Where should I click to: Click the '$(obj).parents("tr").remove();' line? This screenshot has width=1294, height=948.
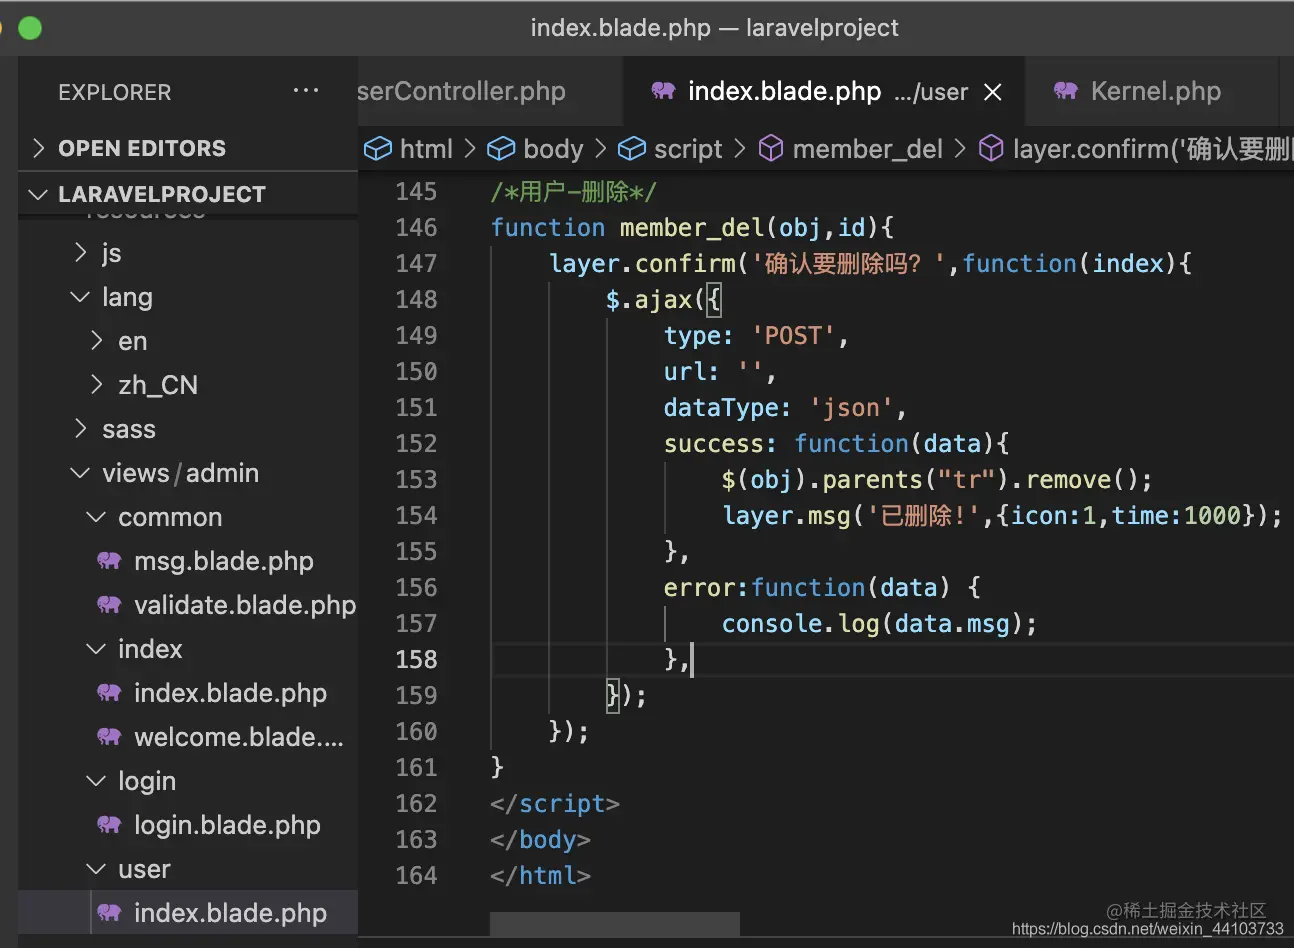(x=937, y=479)
